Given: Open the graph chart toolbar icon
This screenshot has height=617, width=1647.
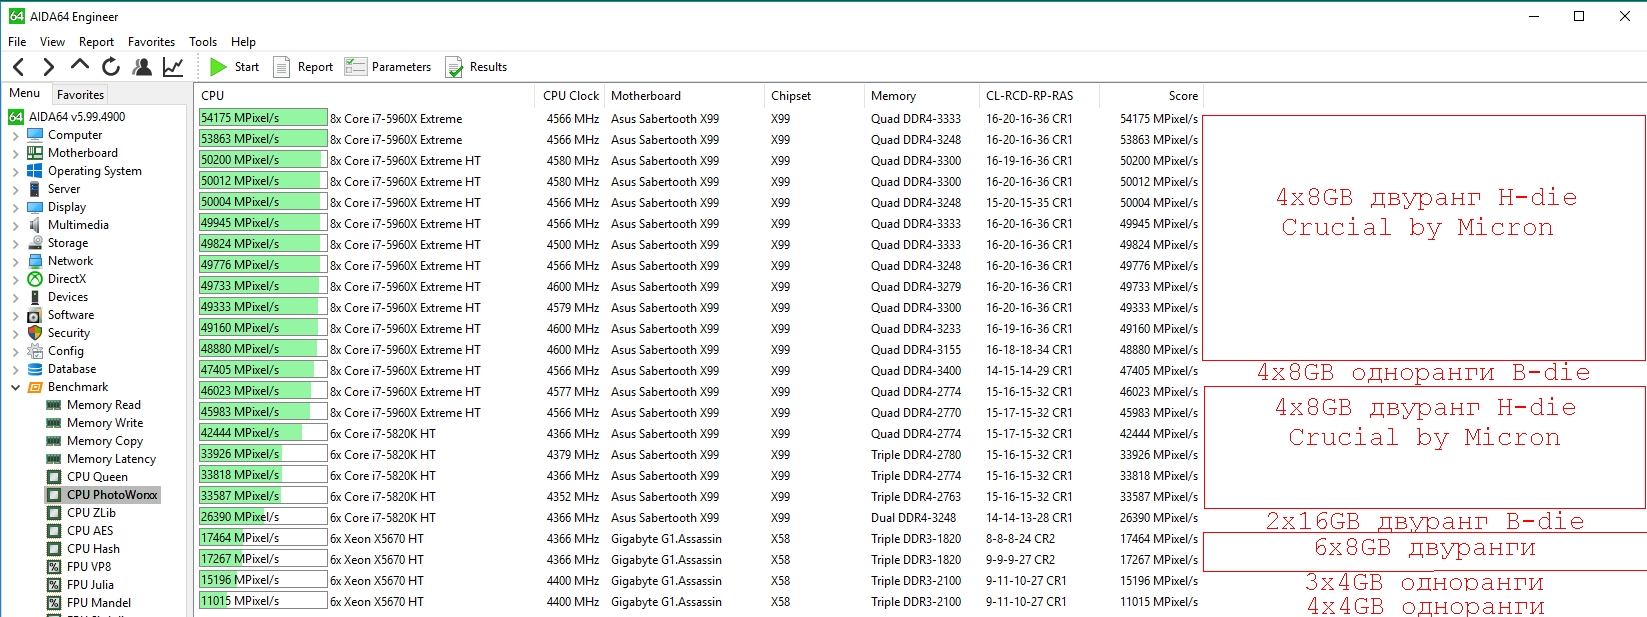Looking at the screenshot, I should 173,67.
